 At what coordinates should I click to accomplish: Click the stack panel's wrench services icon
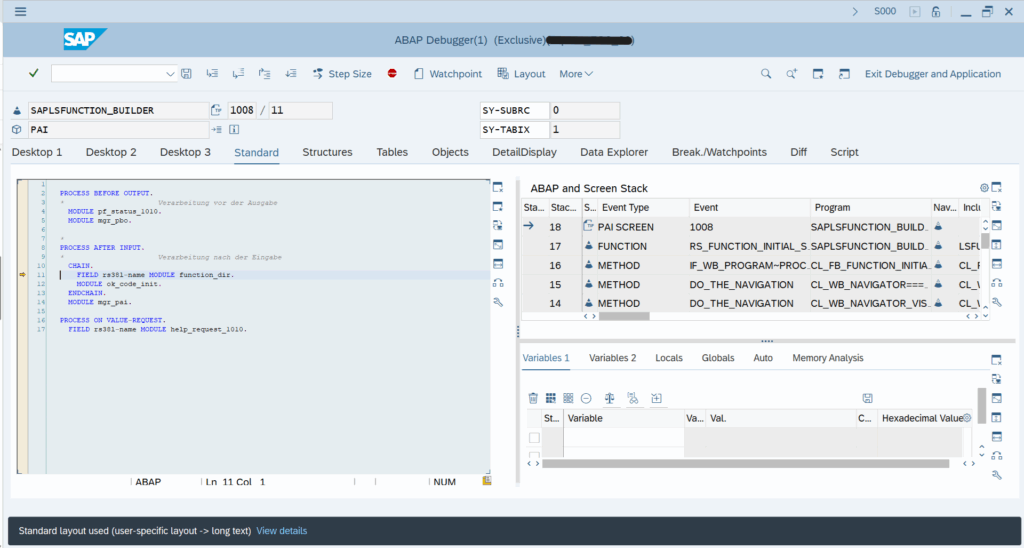997,302
